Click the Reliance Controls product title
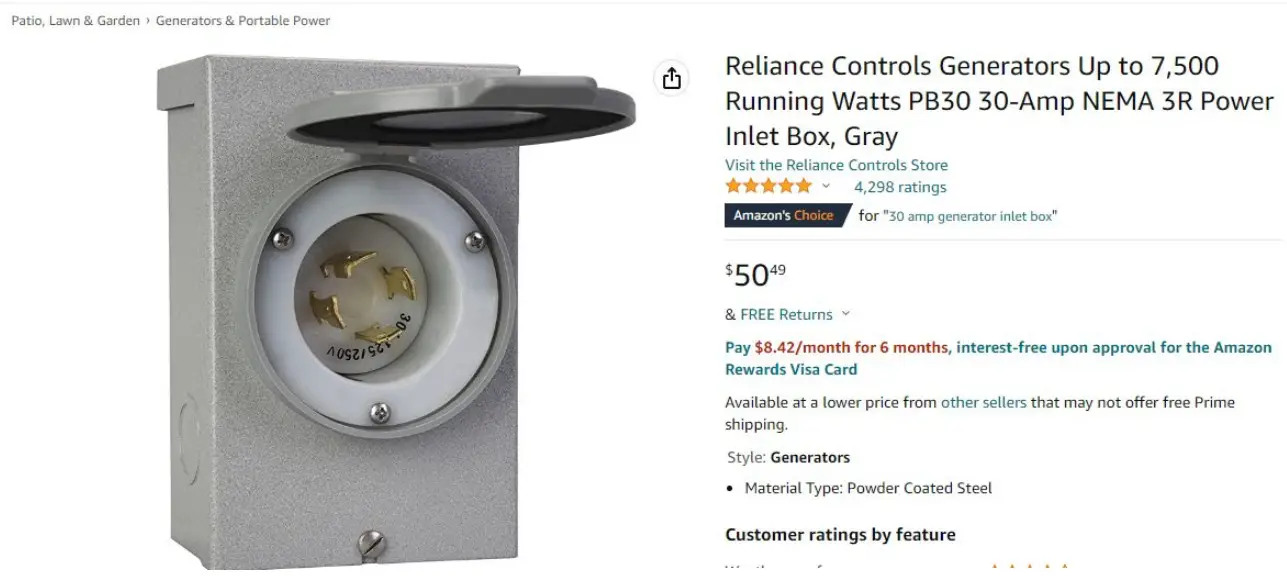 tap(999, 101)
